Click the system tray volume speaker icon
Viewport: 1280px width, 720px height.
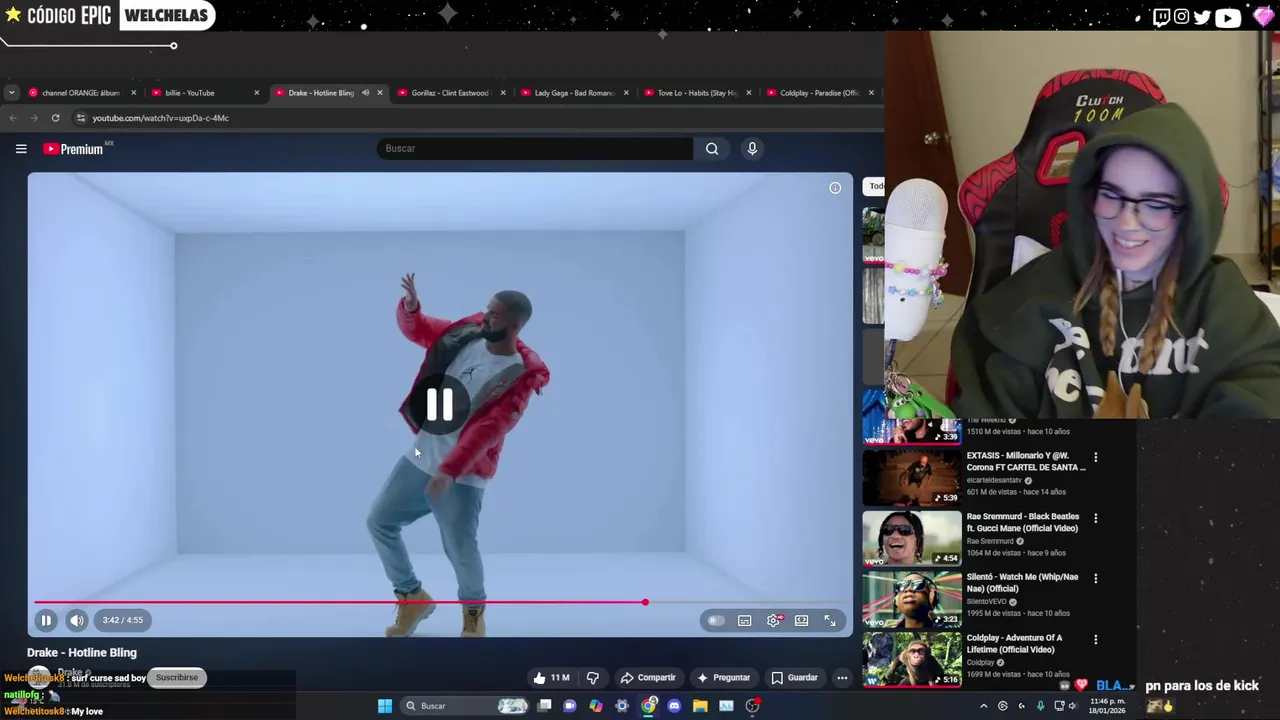pyautogui.click(x=1072, y=706)
